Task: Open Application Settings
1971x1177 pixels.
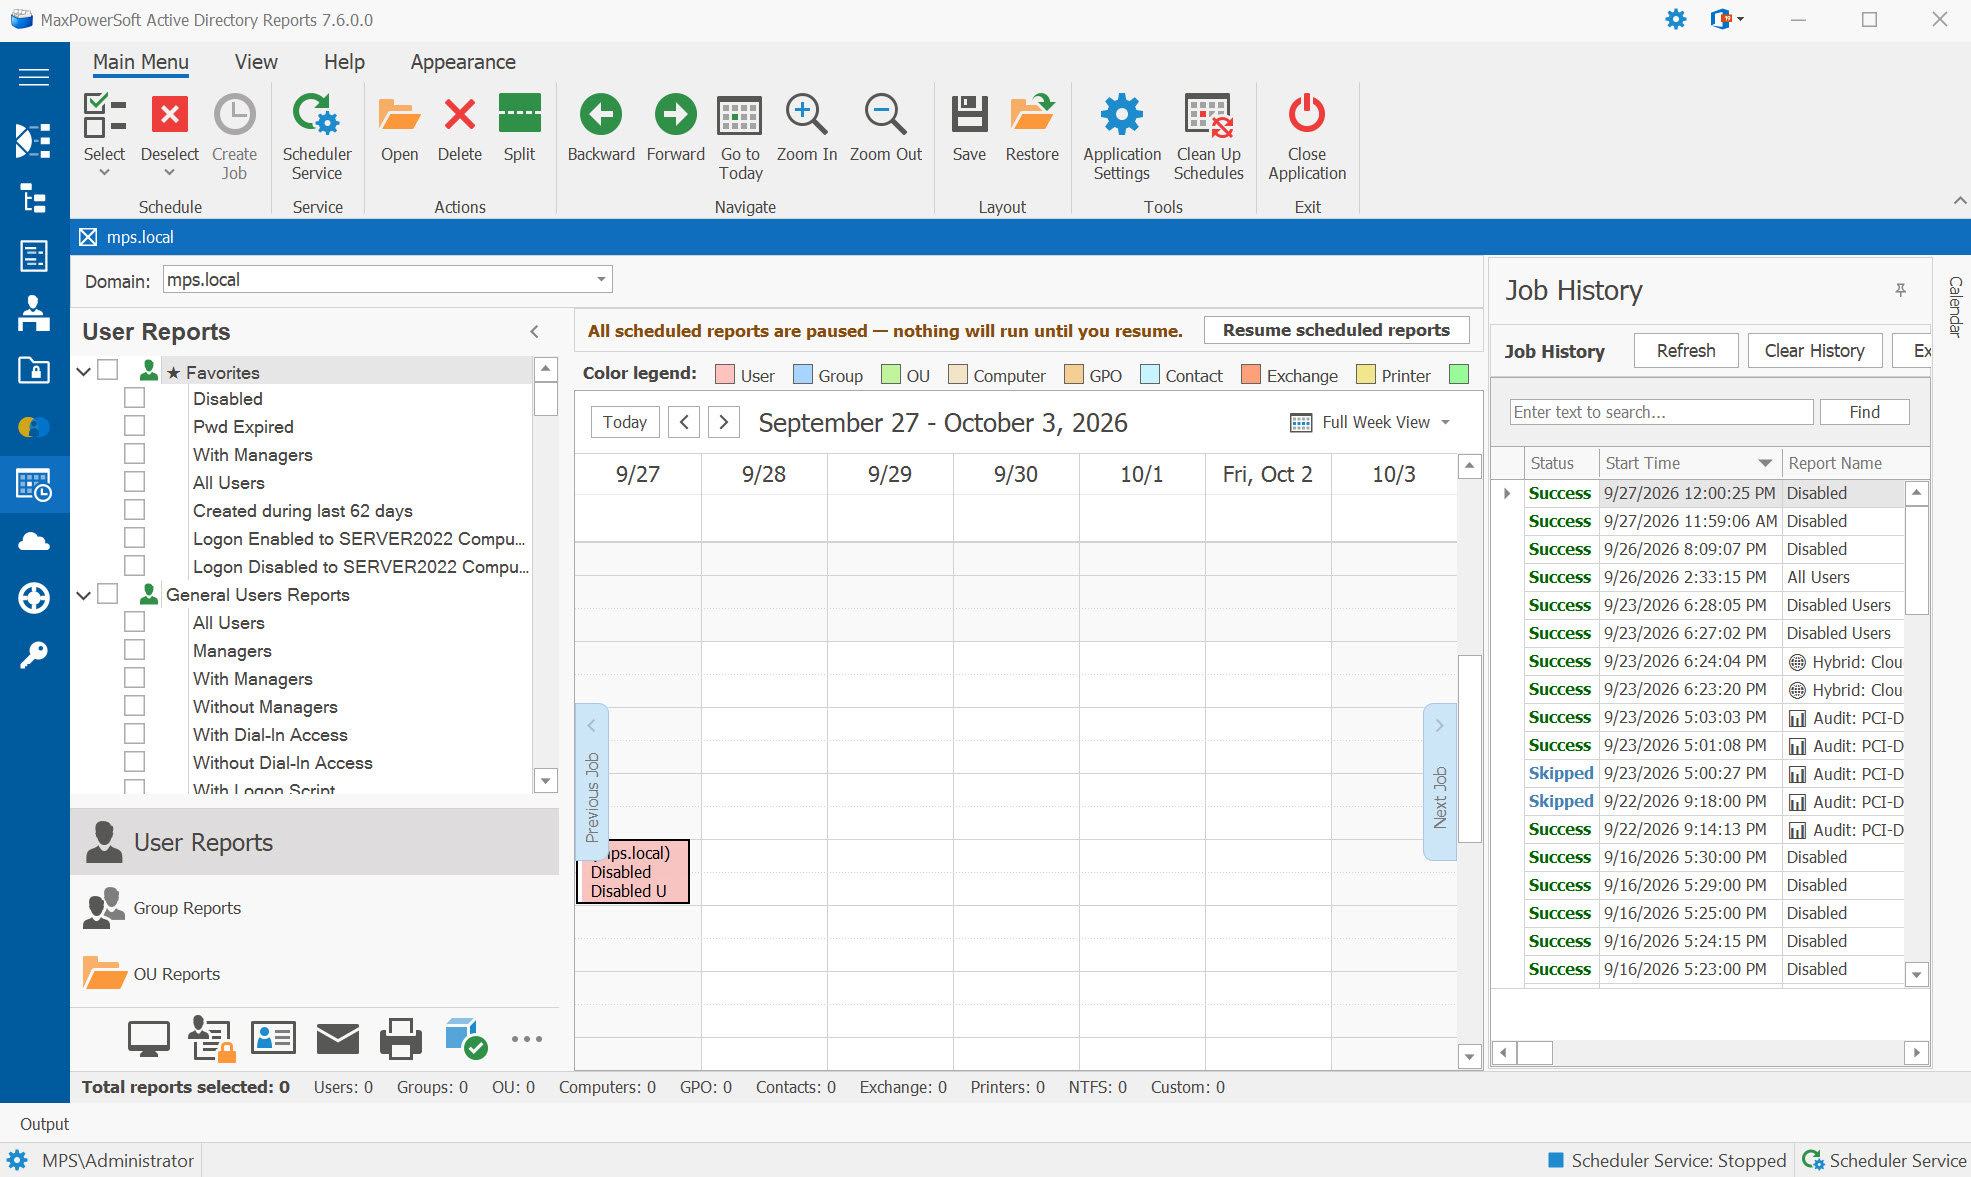Action: click(1122, 114)
